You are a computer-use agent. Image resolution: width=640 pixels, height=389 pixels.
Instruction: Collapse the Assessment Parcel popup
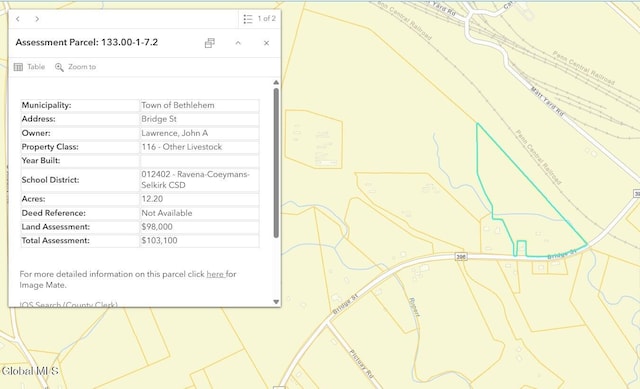coord(238,43)
